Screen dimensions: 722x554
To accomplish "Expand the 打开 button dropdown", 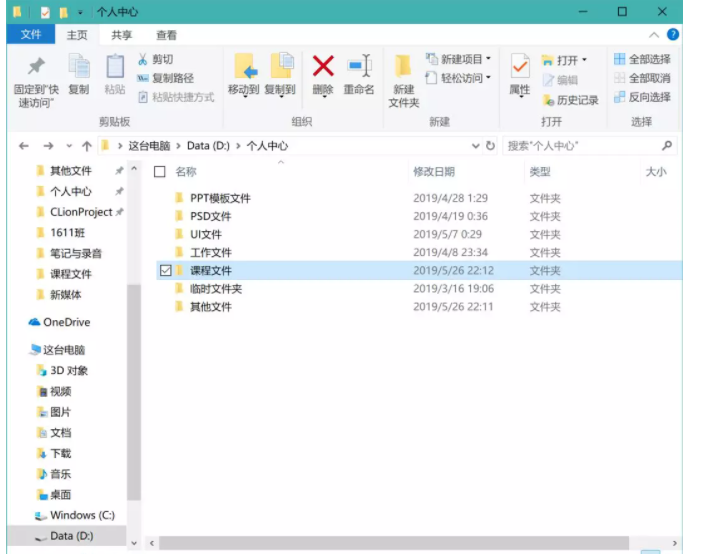I will pyautogui.click(x=585, y=60).
